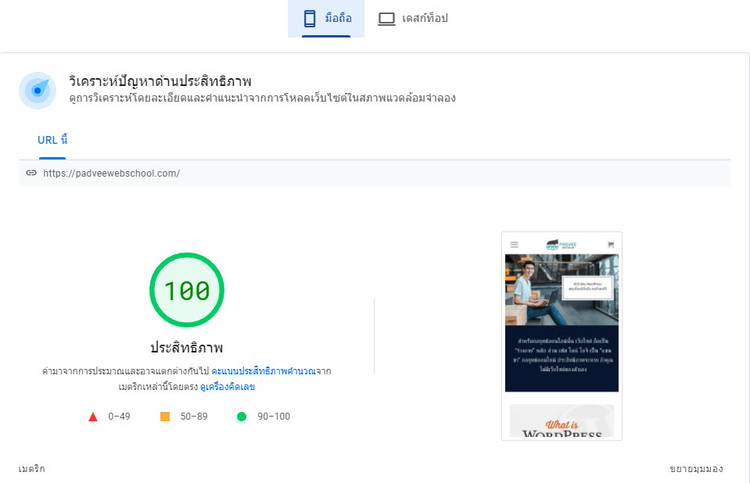The image size is (750, 483).
Task: Click the What is WordPress image in preview
Action: coord(561,422)
